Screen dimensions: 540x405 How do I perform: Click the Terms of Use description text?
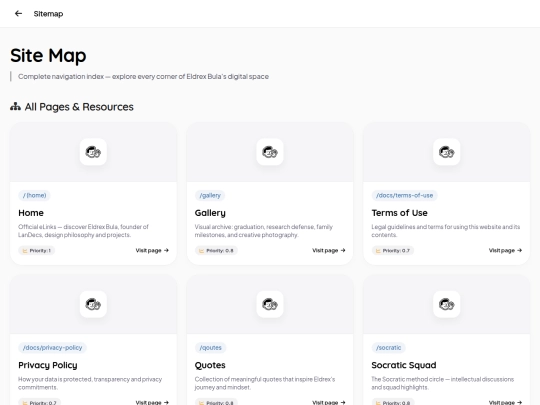pyautogui.click(x=446, y=231)
